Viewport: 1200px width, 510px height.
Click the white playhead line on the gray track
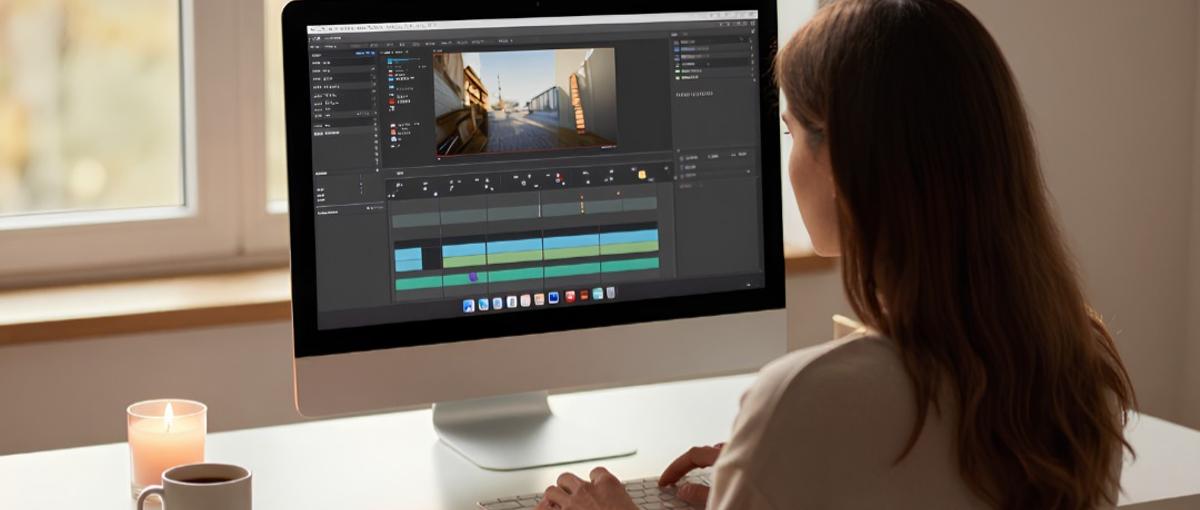pyautogui.click(x=540, y=206)
